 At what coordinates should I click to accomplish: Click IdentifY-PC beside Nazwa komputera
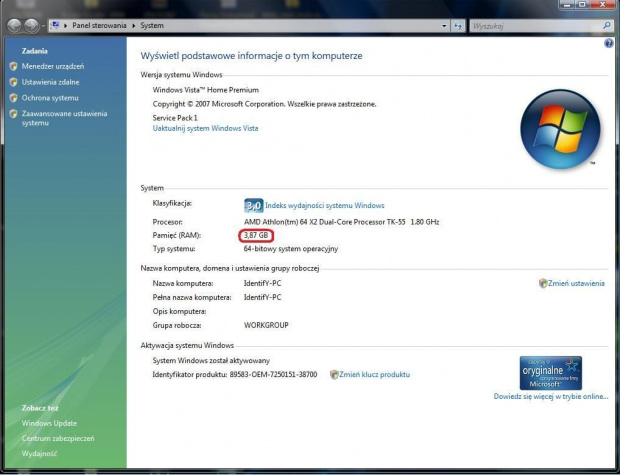tap(263, 284)
